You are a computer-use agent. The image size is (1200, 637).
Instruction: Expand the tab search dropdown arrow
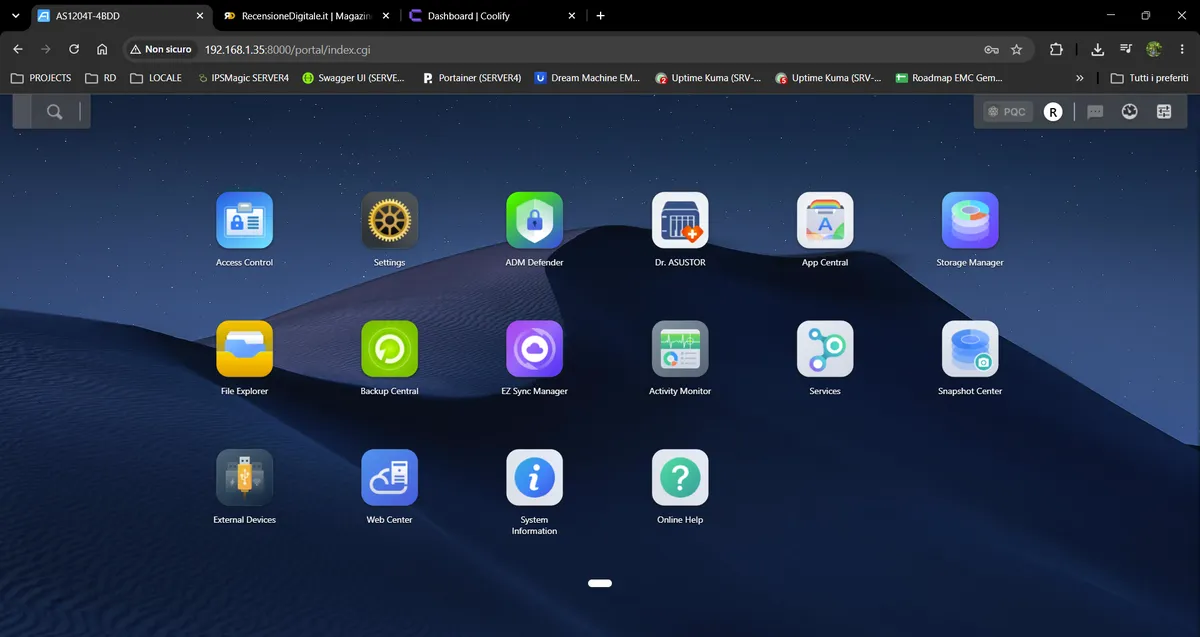coord(14,16)
